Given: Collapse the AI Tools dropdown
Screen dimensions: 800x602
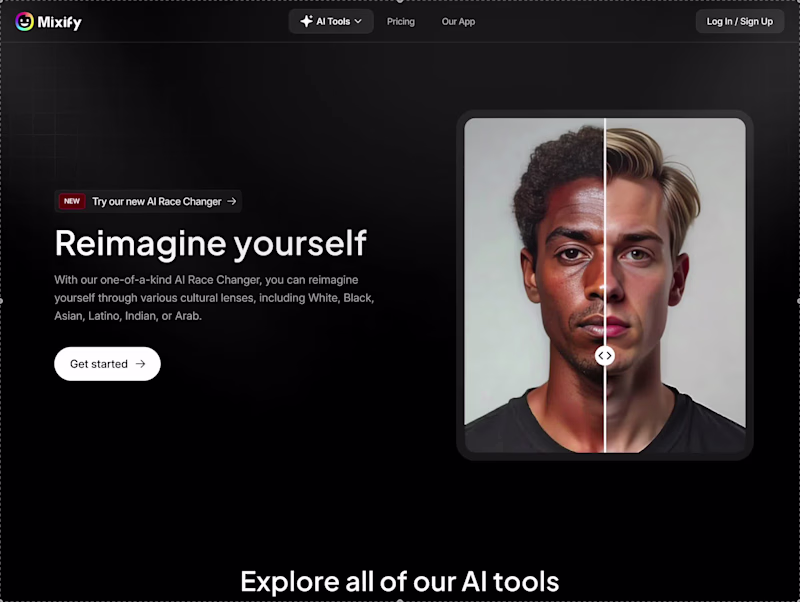Looking at the screenshot, I should pos(330,20).
